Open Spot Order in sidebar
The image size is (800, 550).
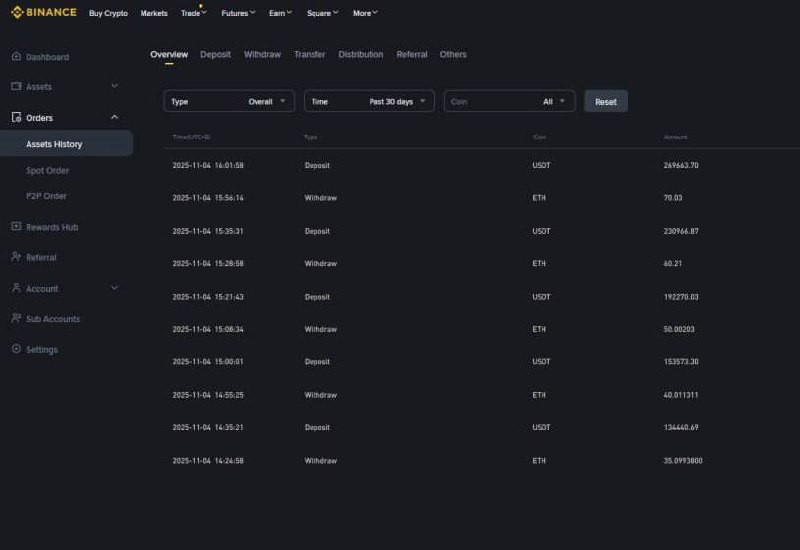[x=47, y=171]
